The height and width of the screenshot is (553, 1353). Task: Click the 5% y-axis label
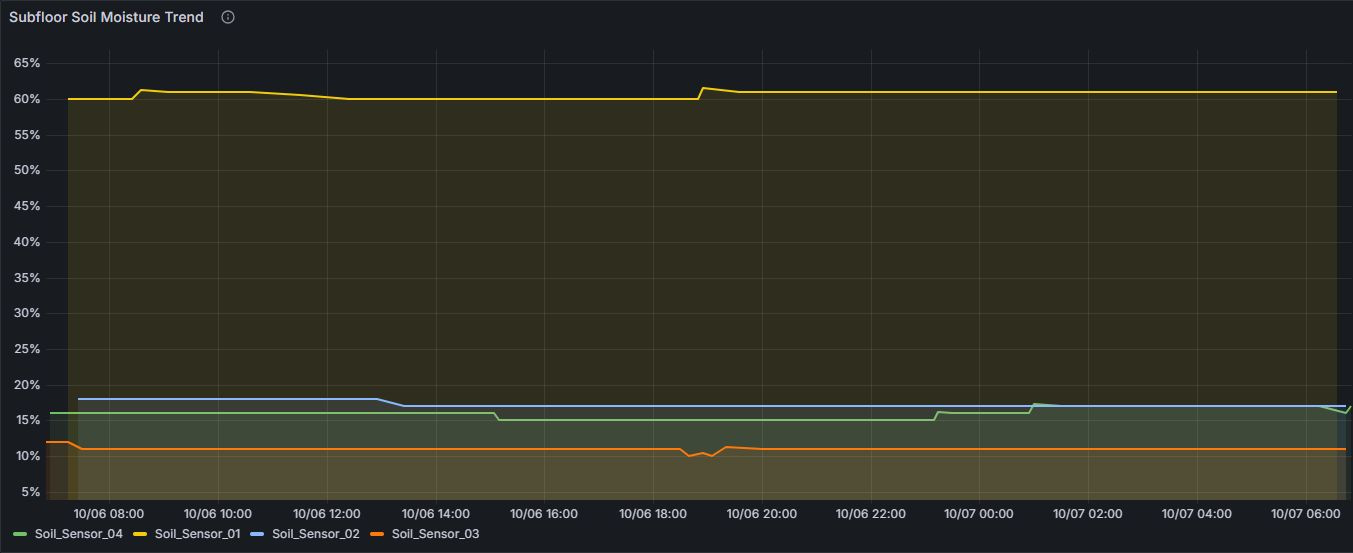(x=30, y=492)
